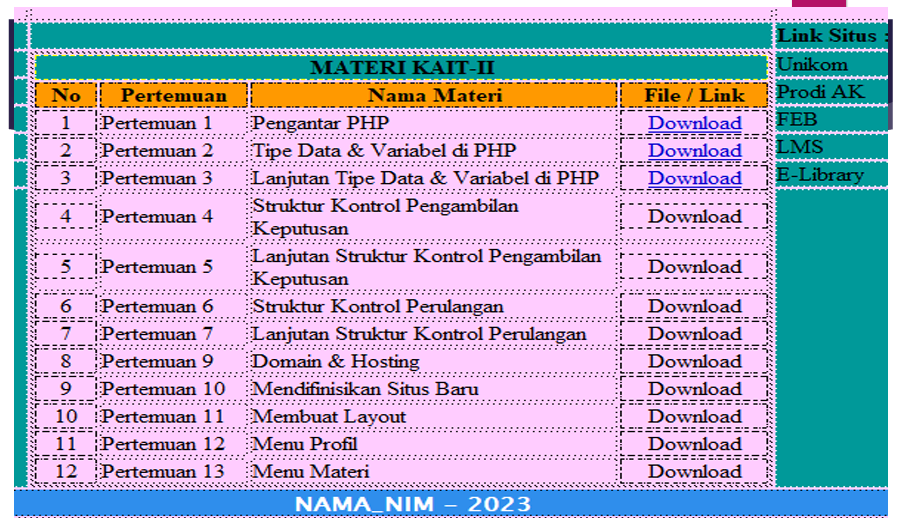This screenshot has height=518, width=901.
Task: Download the Menu Materi file
Action: tap(694, 471)
